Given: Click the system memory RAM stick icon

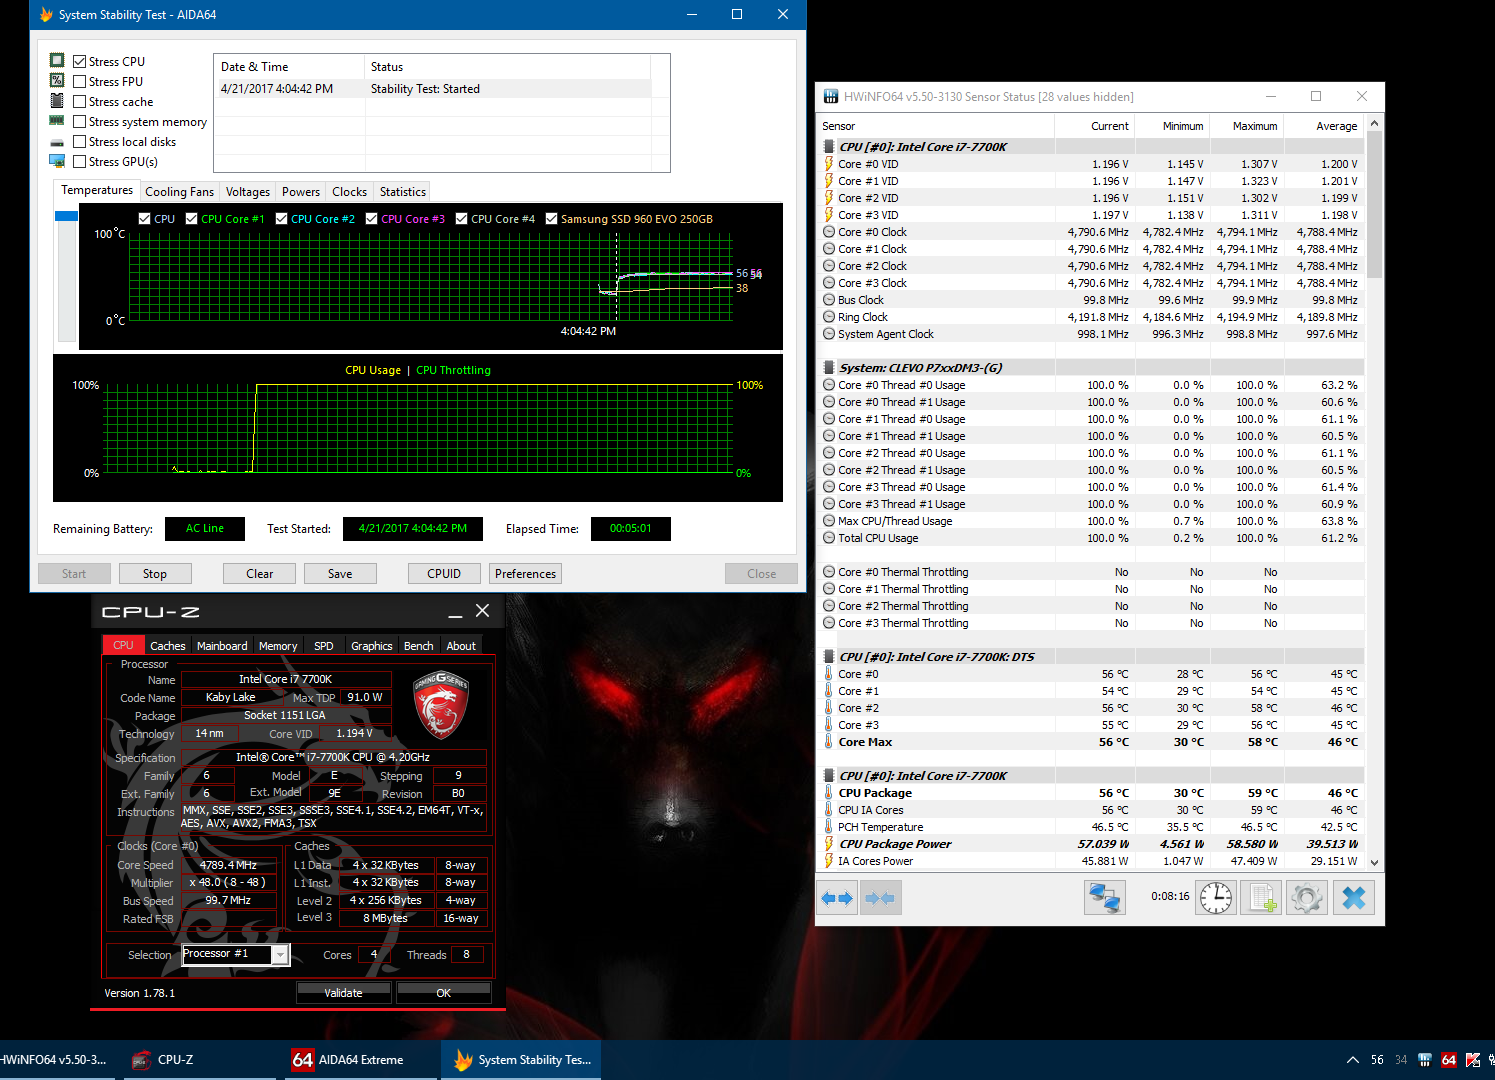Looking at the screenshot, I should point(57,121).
